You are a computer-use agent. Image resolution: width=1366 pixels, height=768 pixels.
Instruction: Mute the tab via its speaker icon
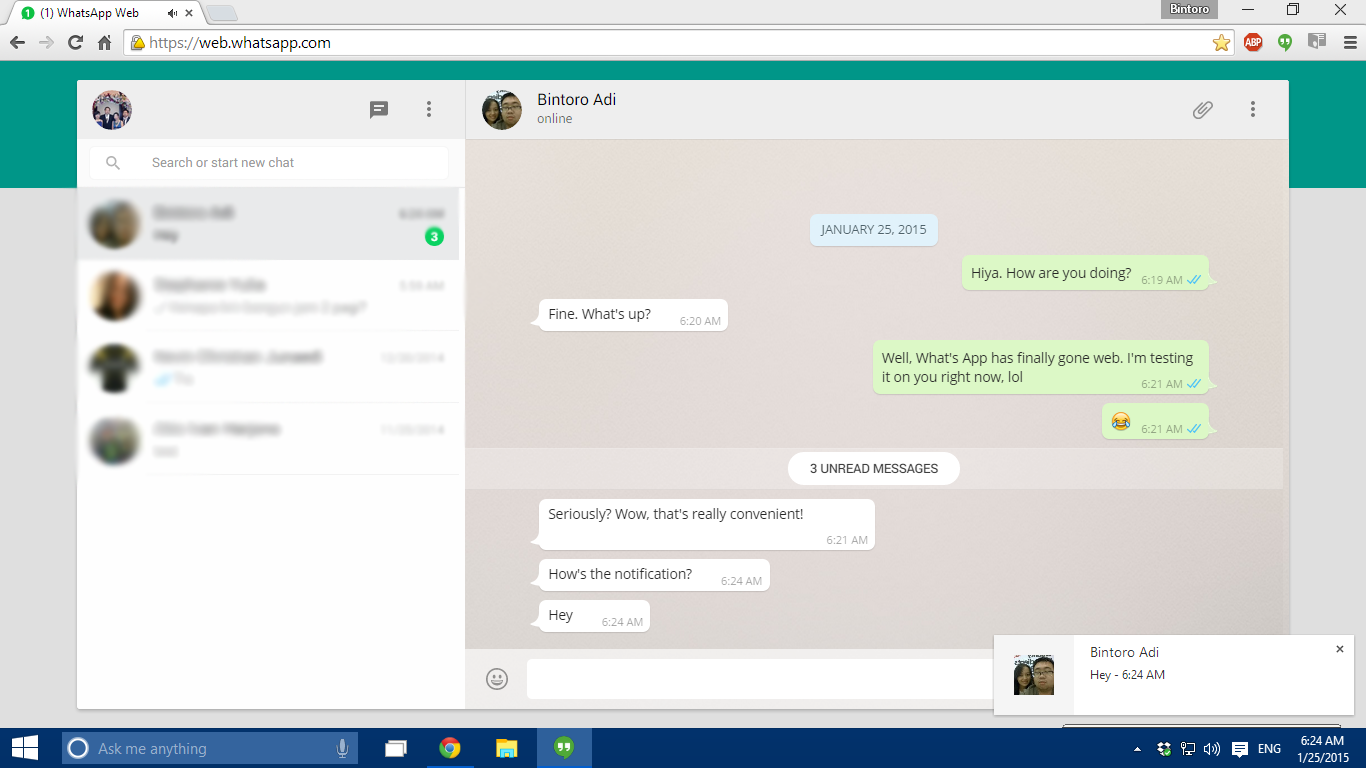(173, 13)
